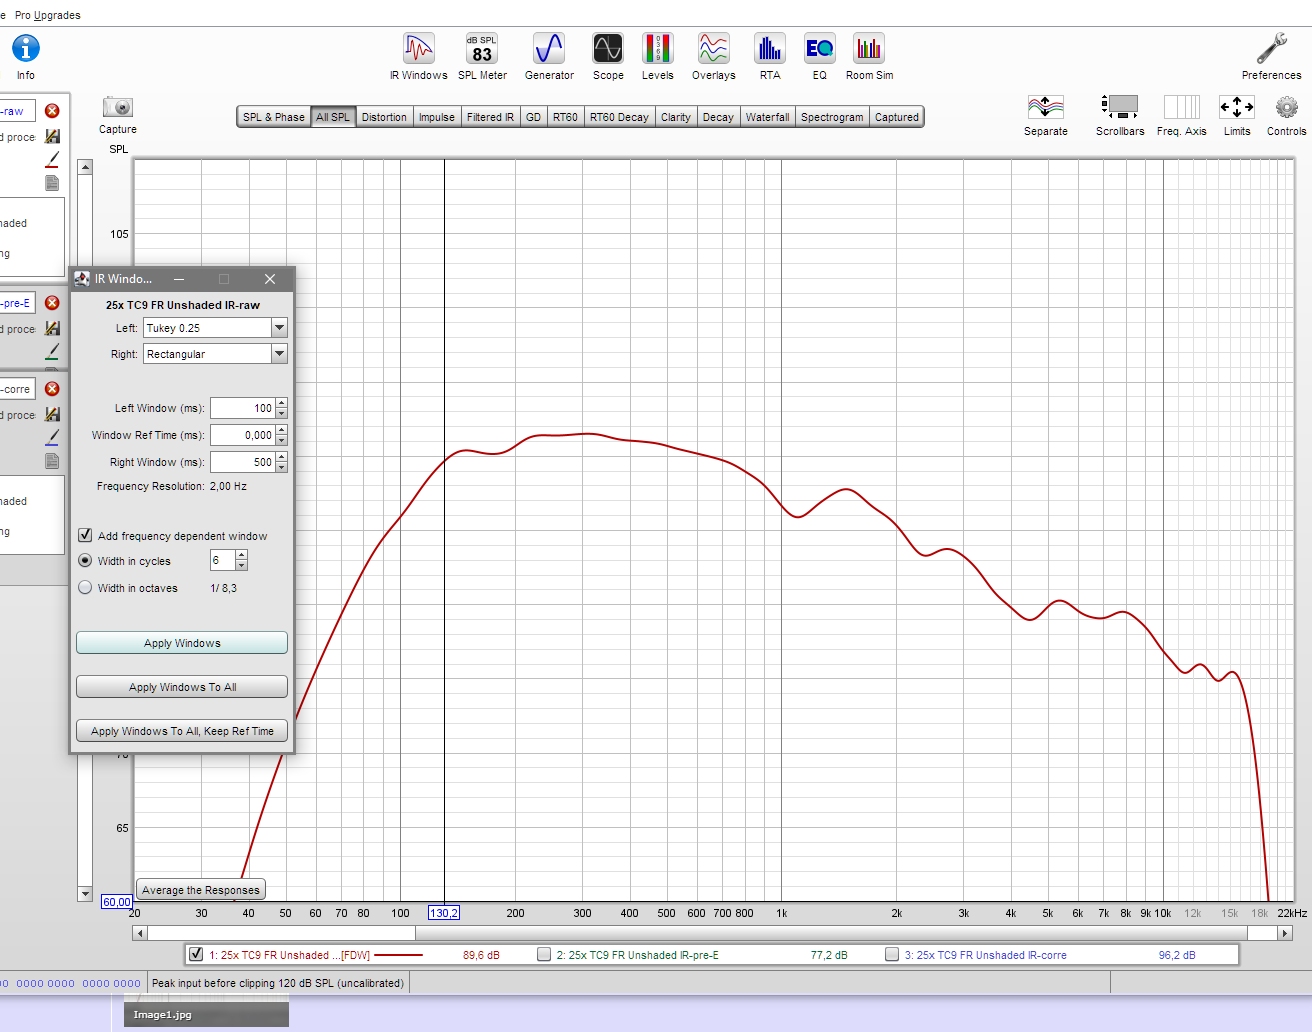The width and height of the screenshot is (1312, 1032).
Task: Open Left window type dropdown
Action: [x=279, y=328]
